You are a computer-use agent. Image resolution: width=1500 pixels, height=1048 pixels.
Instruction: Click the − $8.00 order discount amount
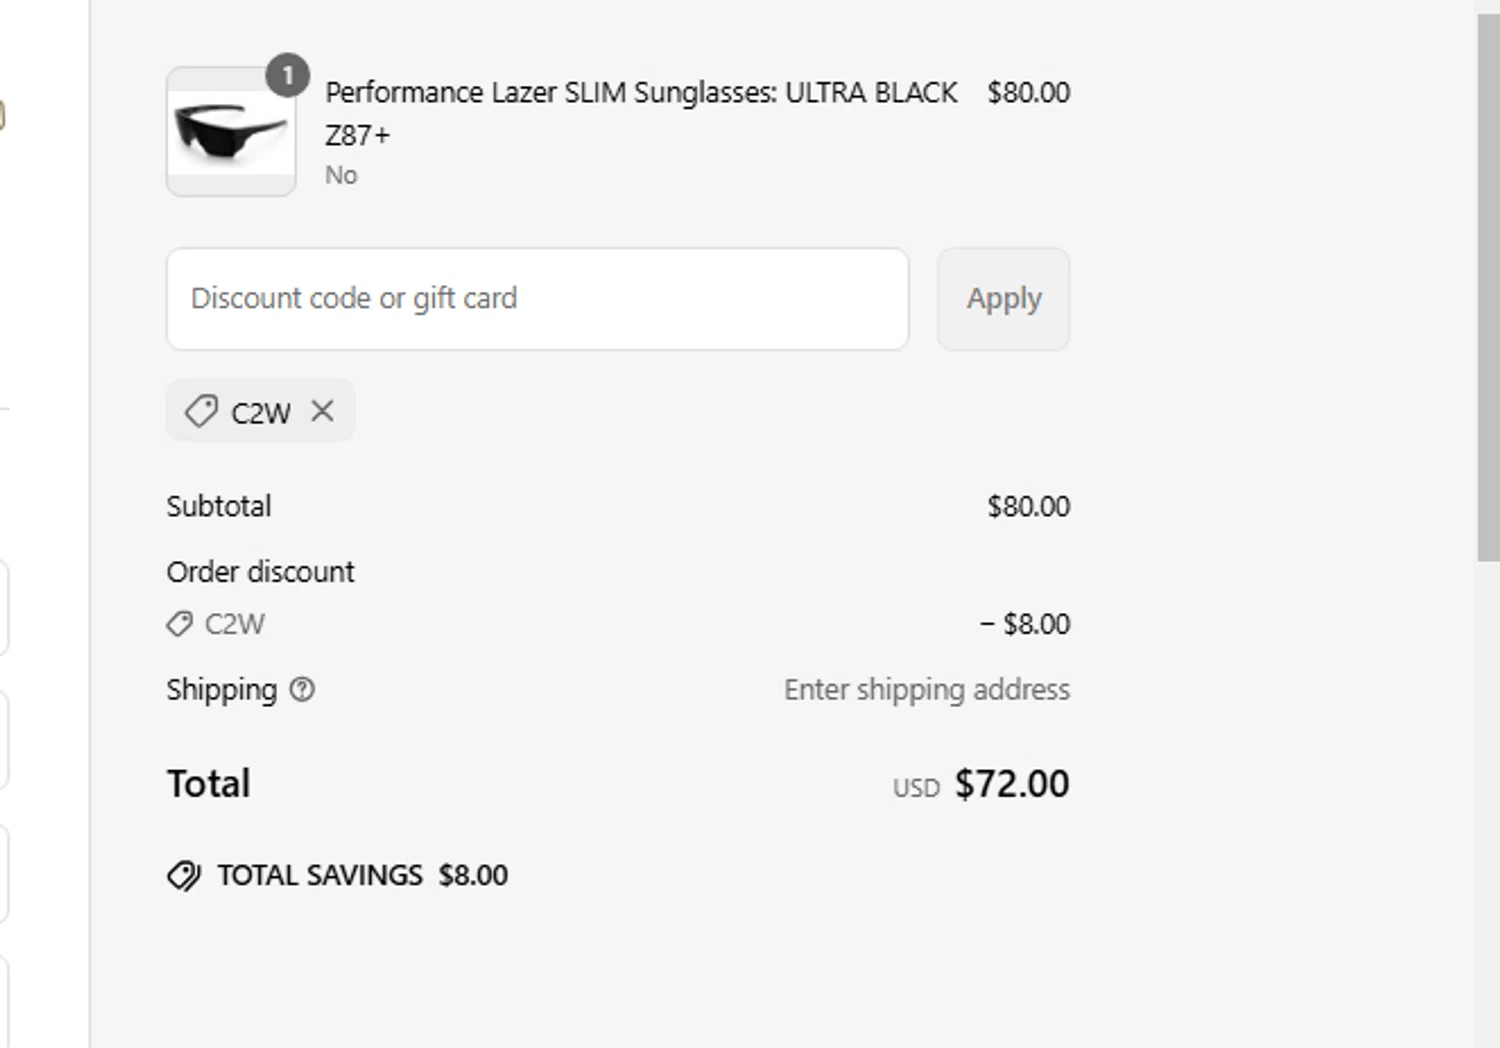(x=1025, y=624)
